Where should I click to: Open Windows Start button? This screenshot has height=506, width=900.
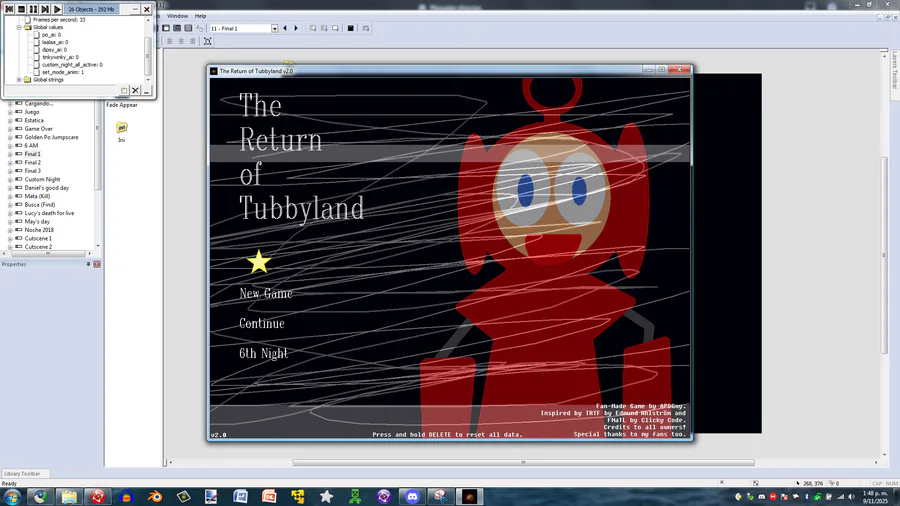point(11,497)
